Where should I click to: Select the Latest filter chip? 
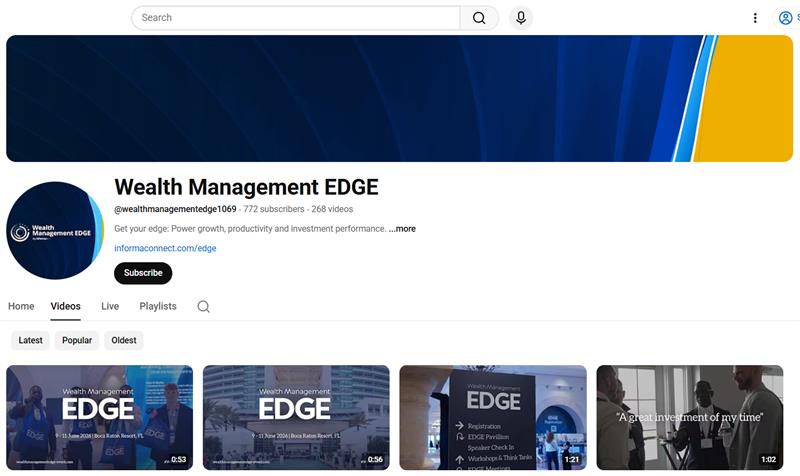pyautogui.click(x=31, y=340)
